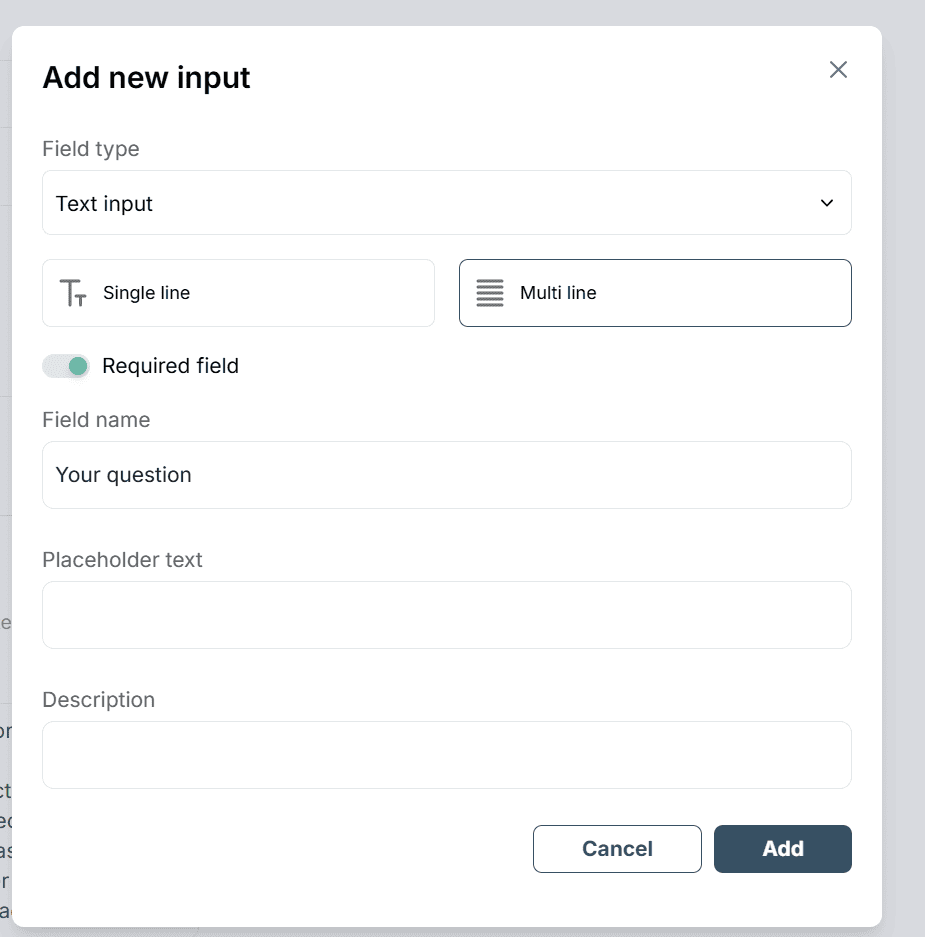Image resolution: width=925 pixels, height=937 pixels.
Task: Click the Add new input heading
Action: click(x=146, y=78)
